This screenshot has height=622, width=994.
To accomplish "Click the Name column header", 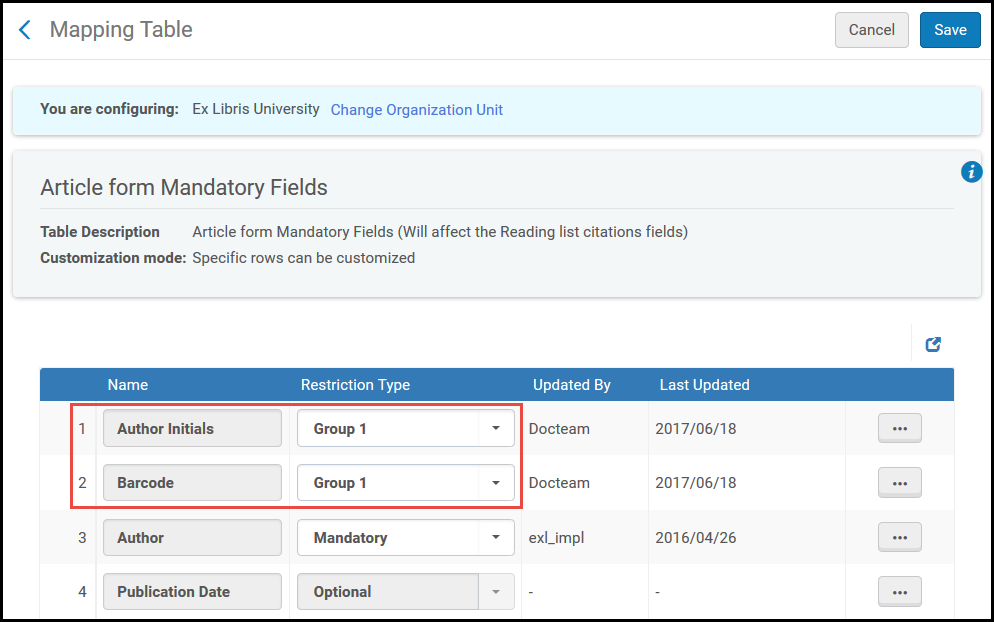I will click(x=127, y=385).
